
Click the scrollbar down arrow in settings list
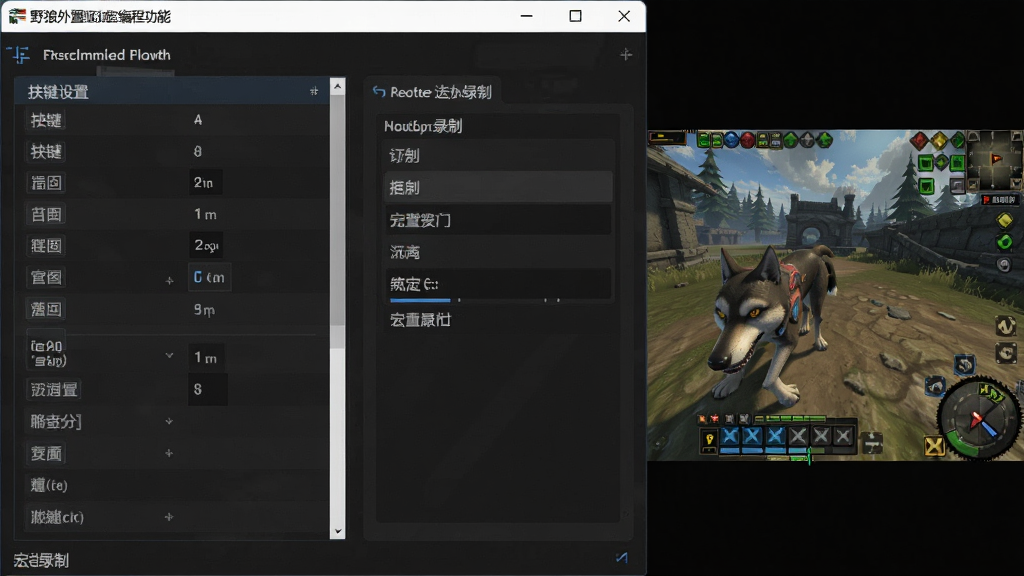point(338,531)
